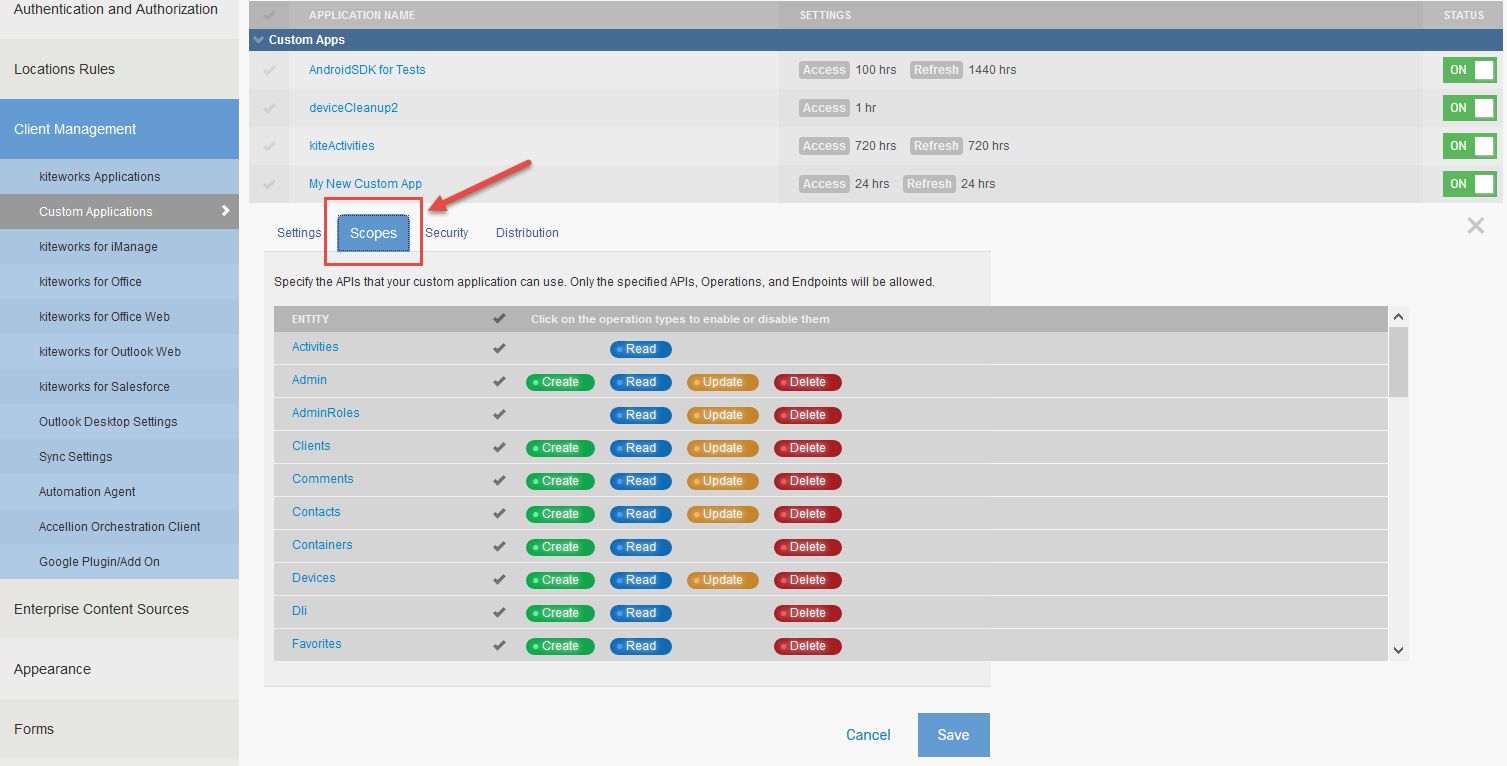This screenshot has width=1507, height=766.
Task: Toggle the My New Custom App status
Action: click(x=1469, y=184)
